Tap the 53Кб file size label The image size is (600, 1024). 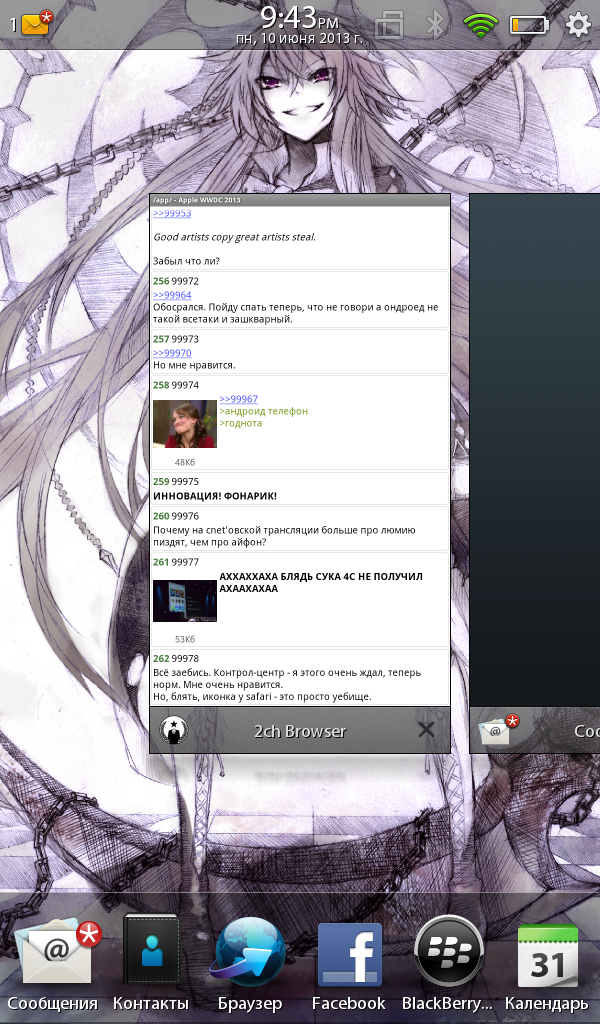click(x=185, y=639)
